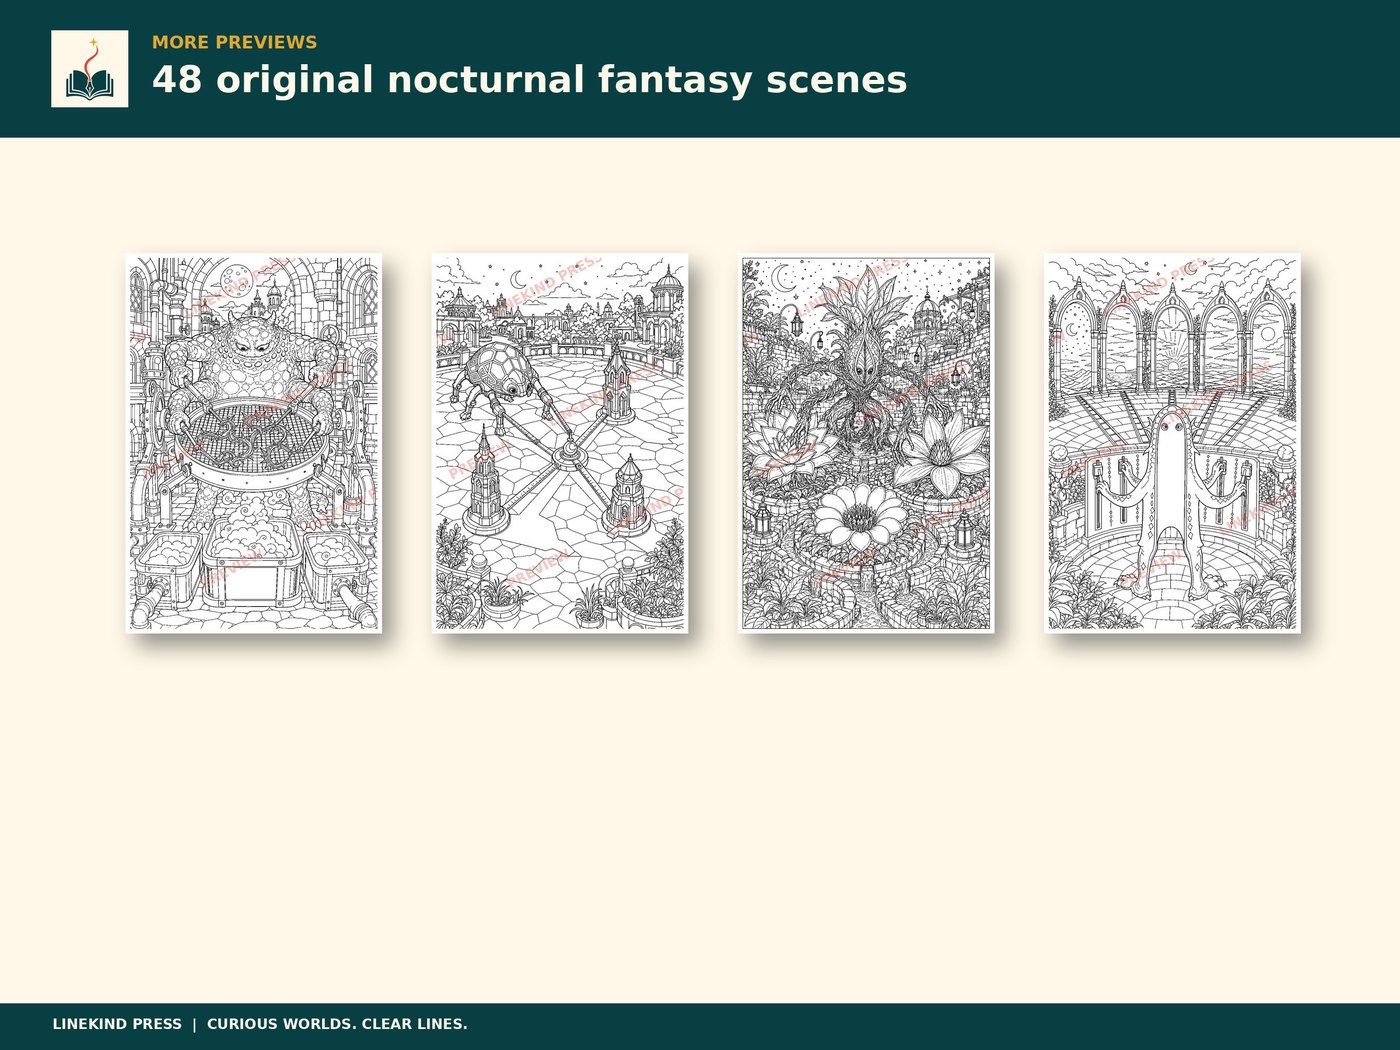The height and width of the screenshot is (1050, 1400).
Task: Click the Curious Worlds. Clear Lines. tagline
Action: 337,1024
